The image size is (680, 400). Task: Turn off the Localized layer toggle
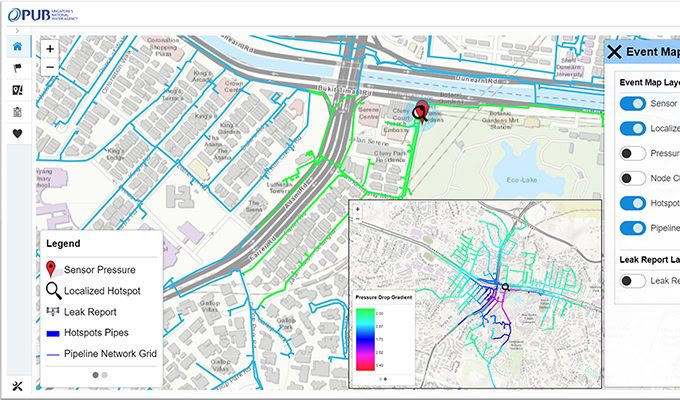coord(632,129)
